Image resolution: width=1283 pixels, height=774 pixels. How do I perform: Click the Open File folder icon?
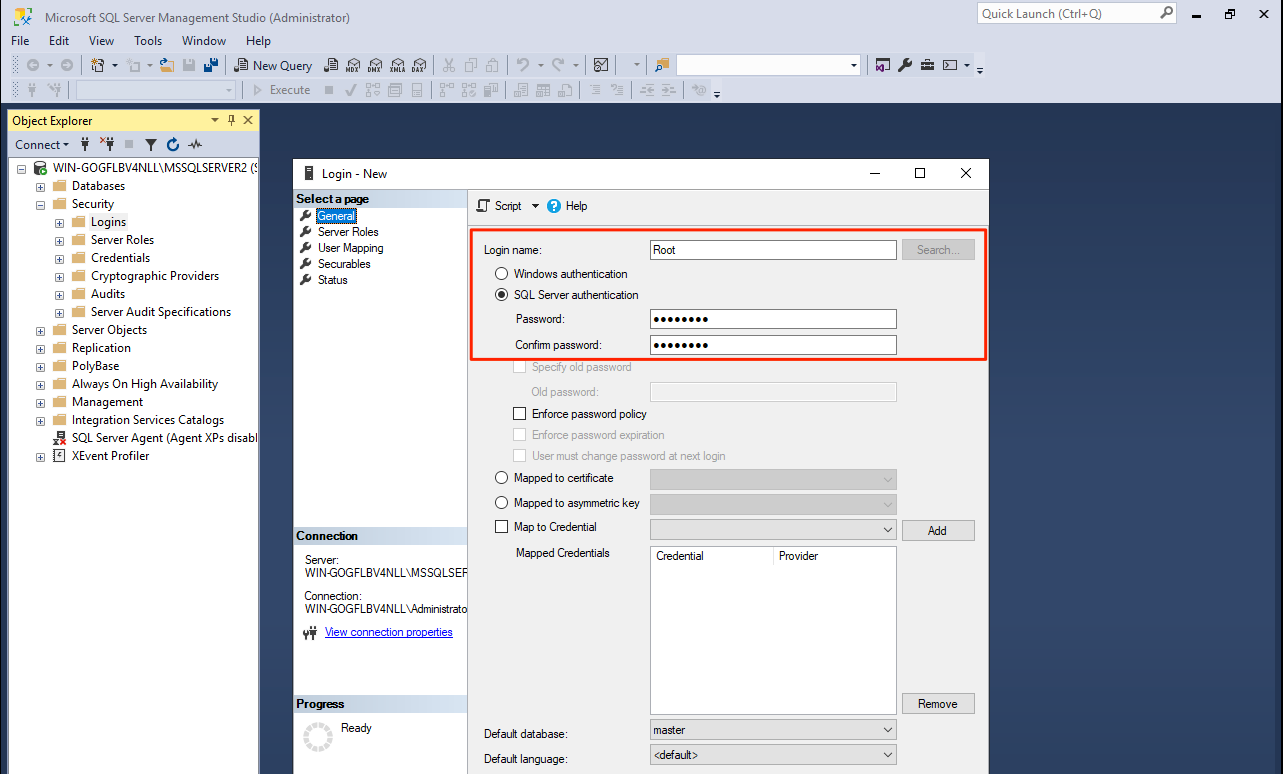pos(167,65)
